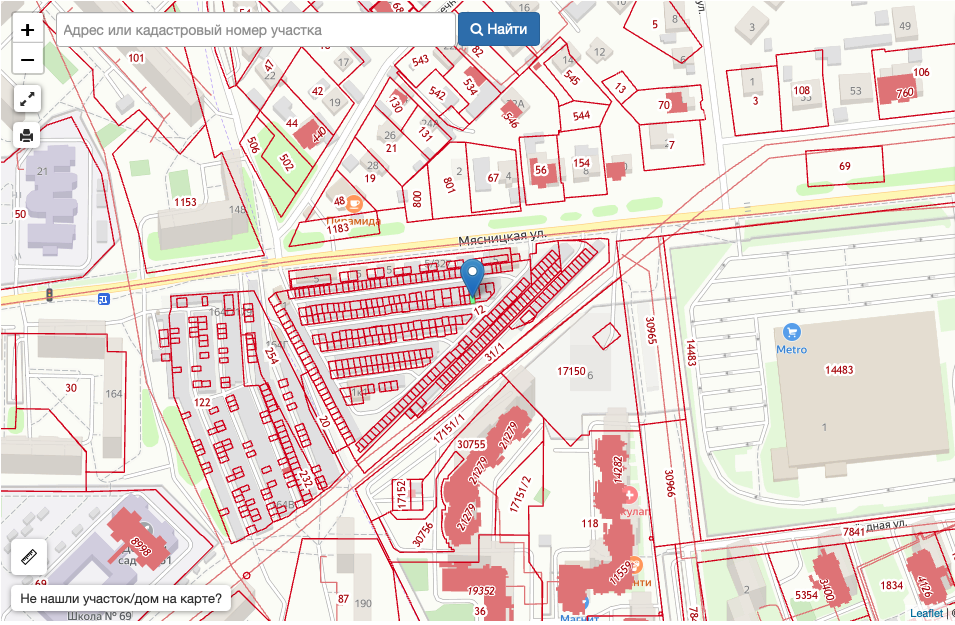Click the blue location marker pin

click(473, 276)
